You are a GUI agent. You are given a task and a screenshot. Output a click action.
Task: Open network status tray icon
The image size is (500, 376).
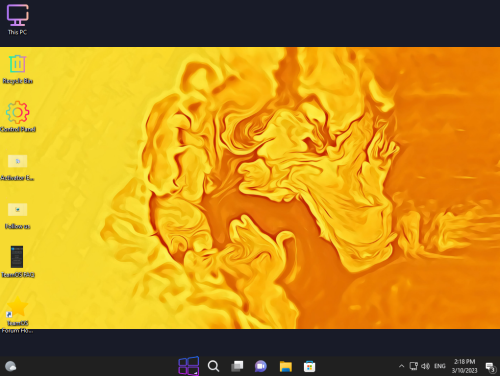[414, 366]
